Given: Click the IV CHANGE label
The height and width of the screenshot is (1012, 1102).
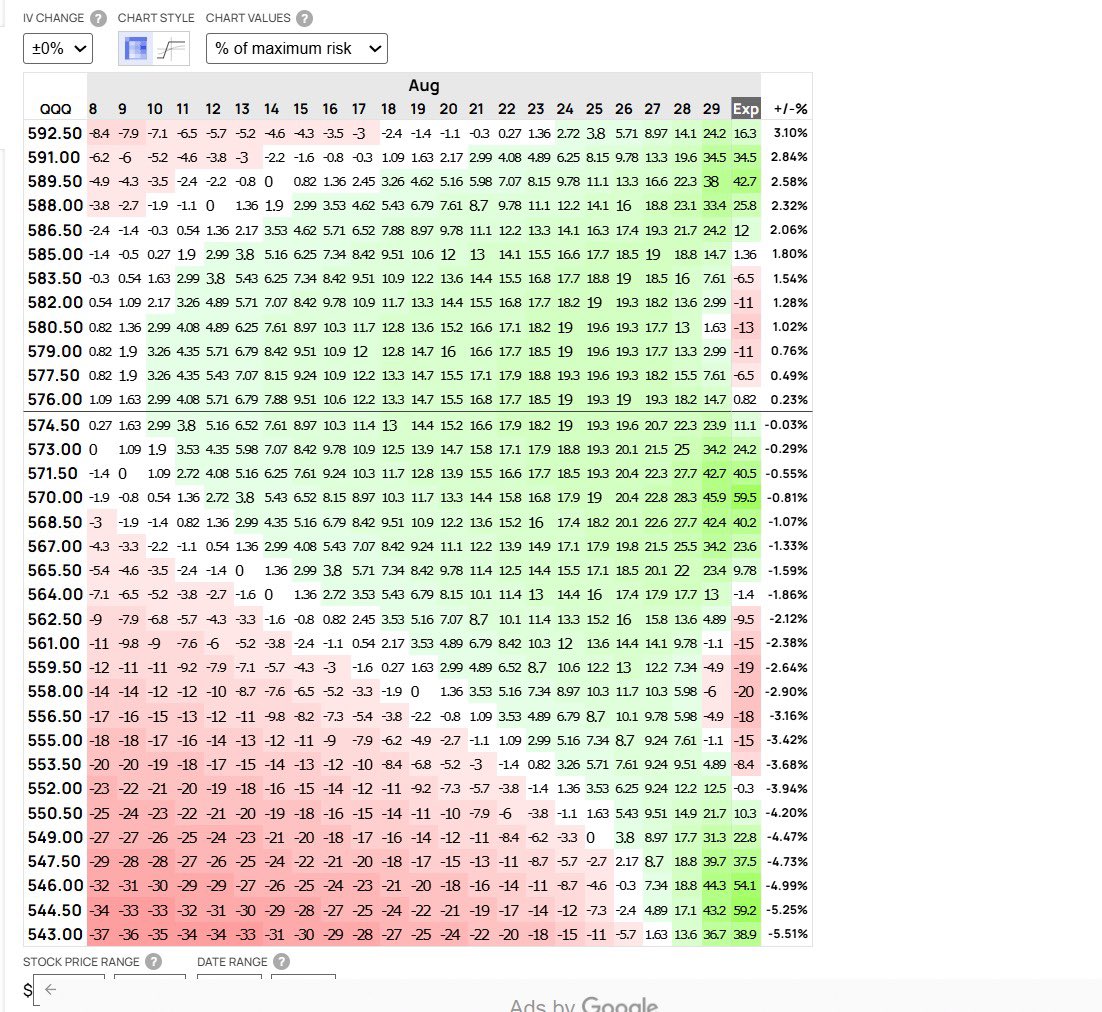Looking at the screenshot, I should point(53,18).
